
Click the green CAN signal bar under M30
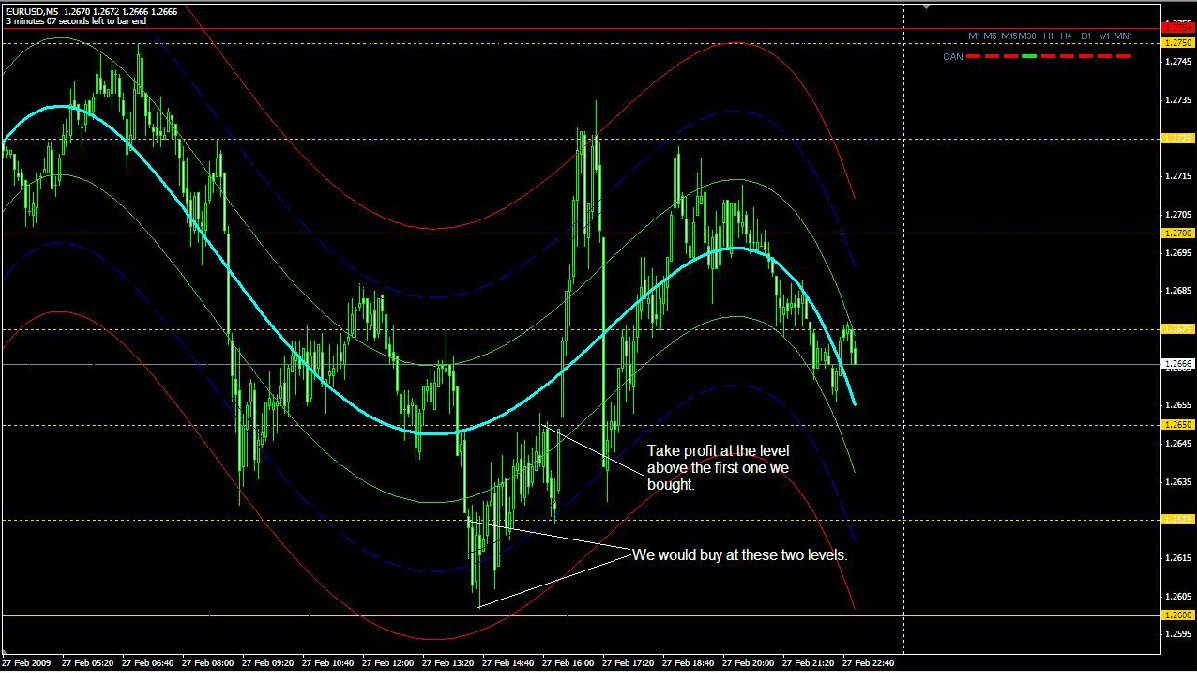[x=1029, y=56]
